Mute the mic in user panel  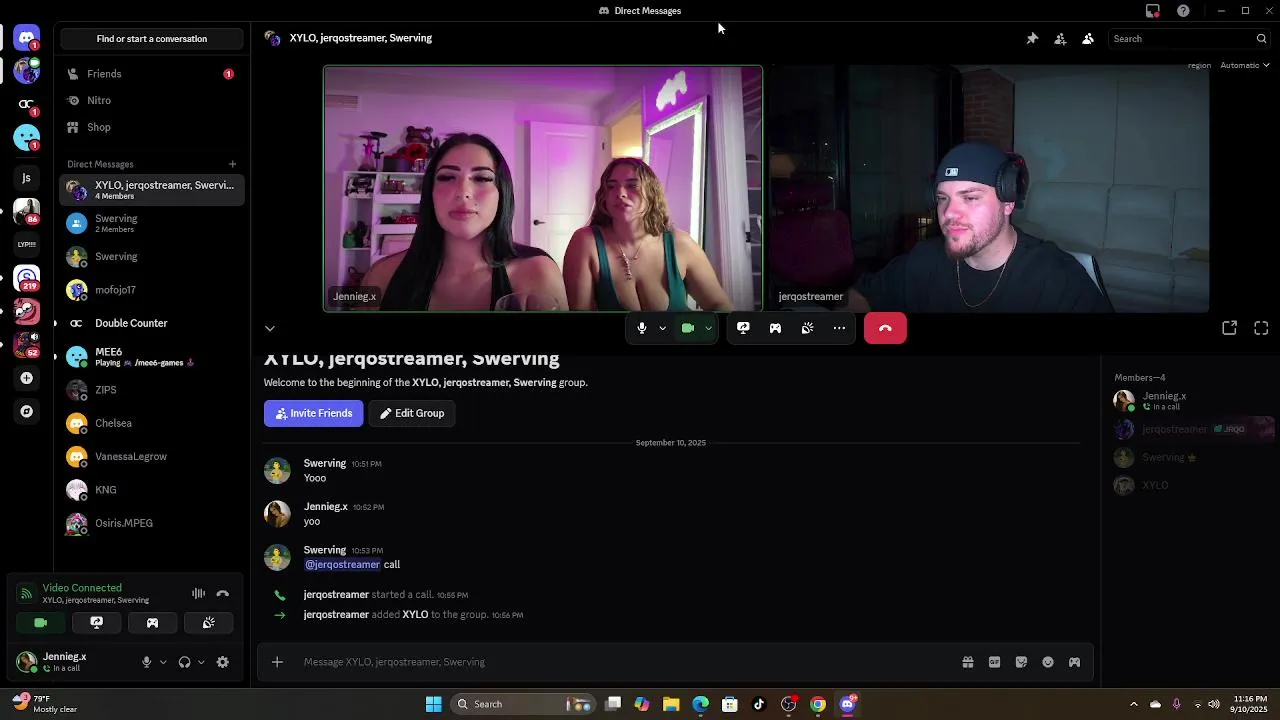click(146, 662)
